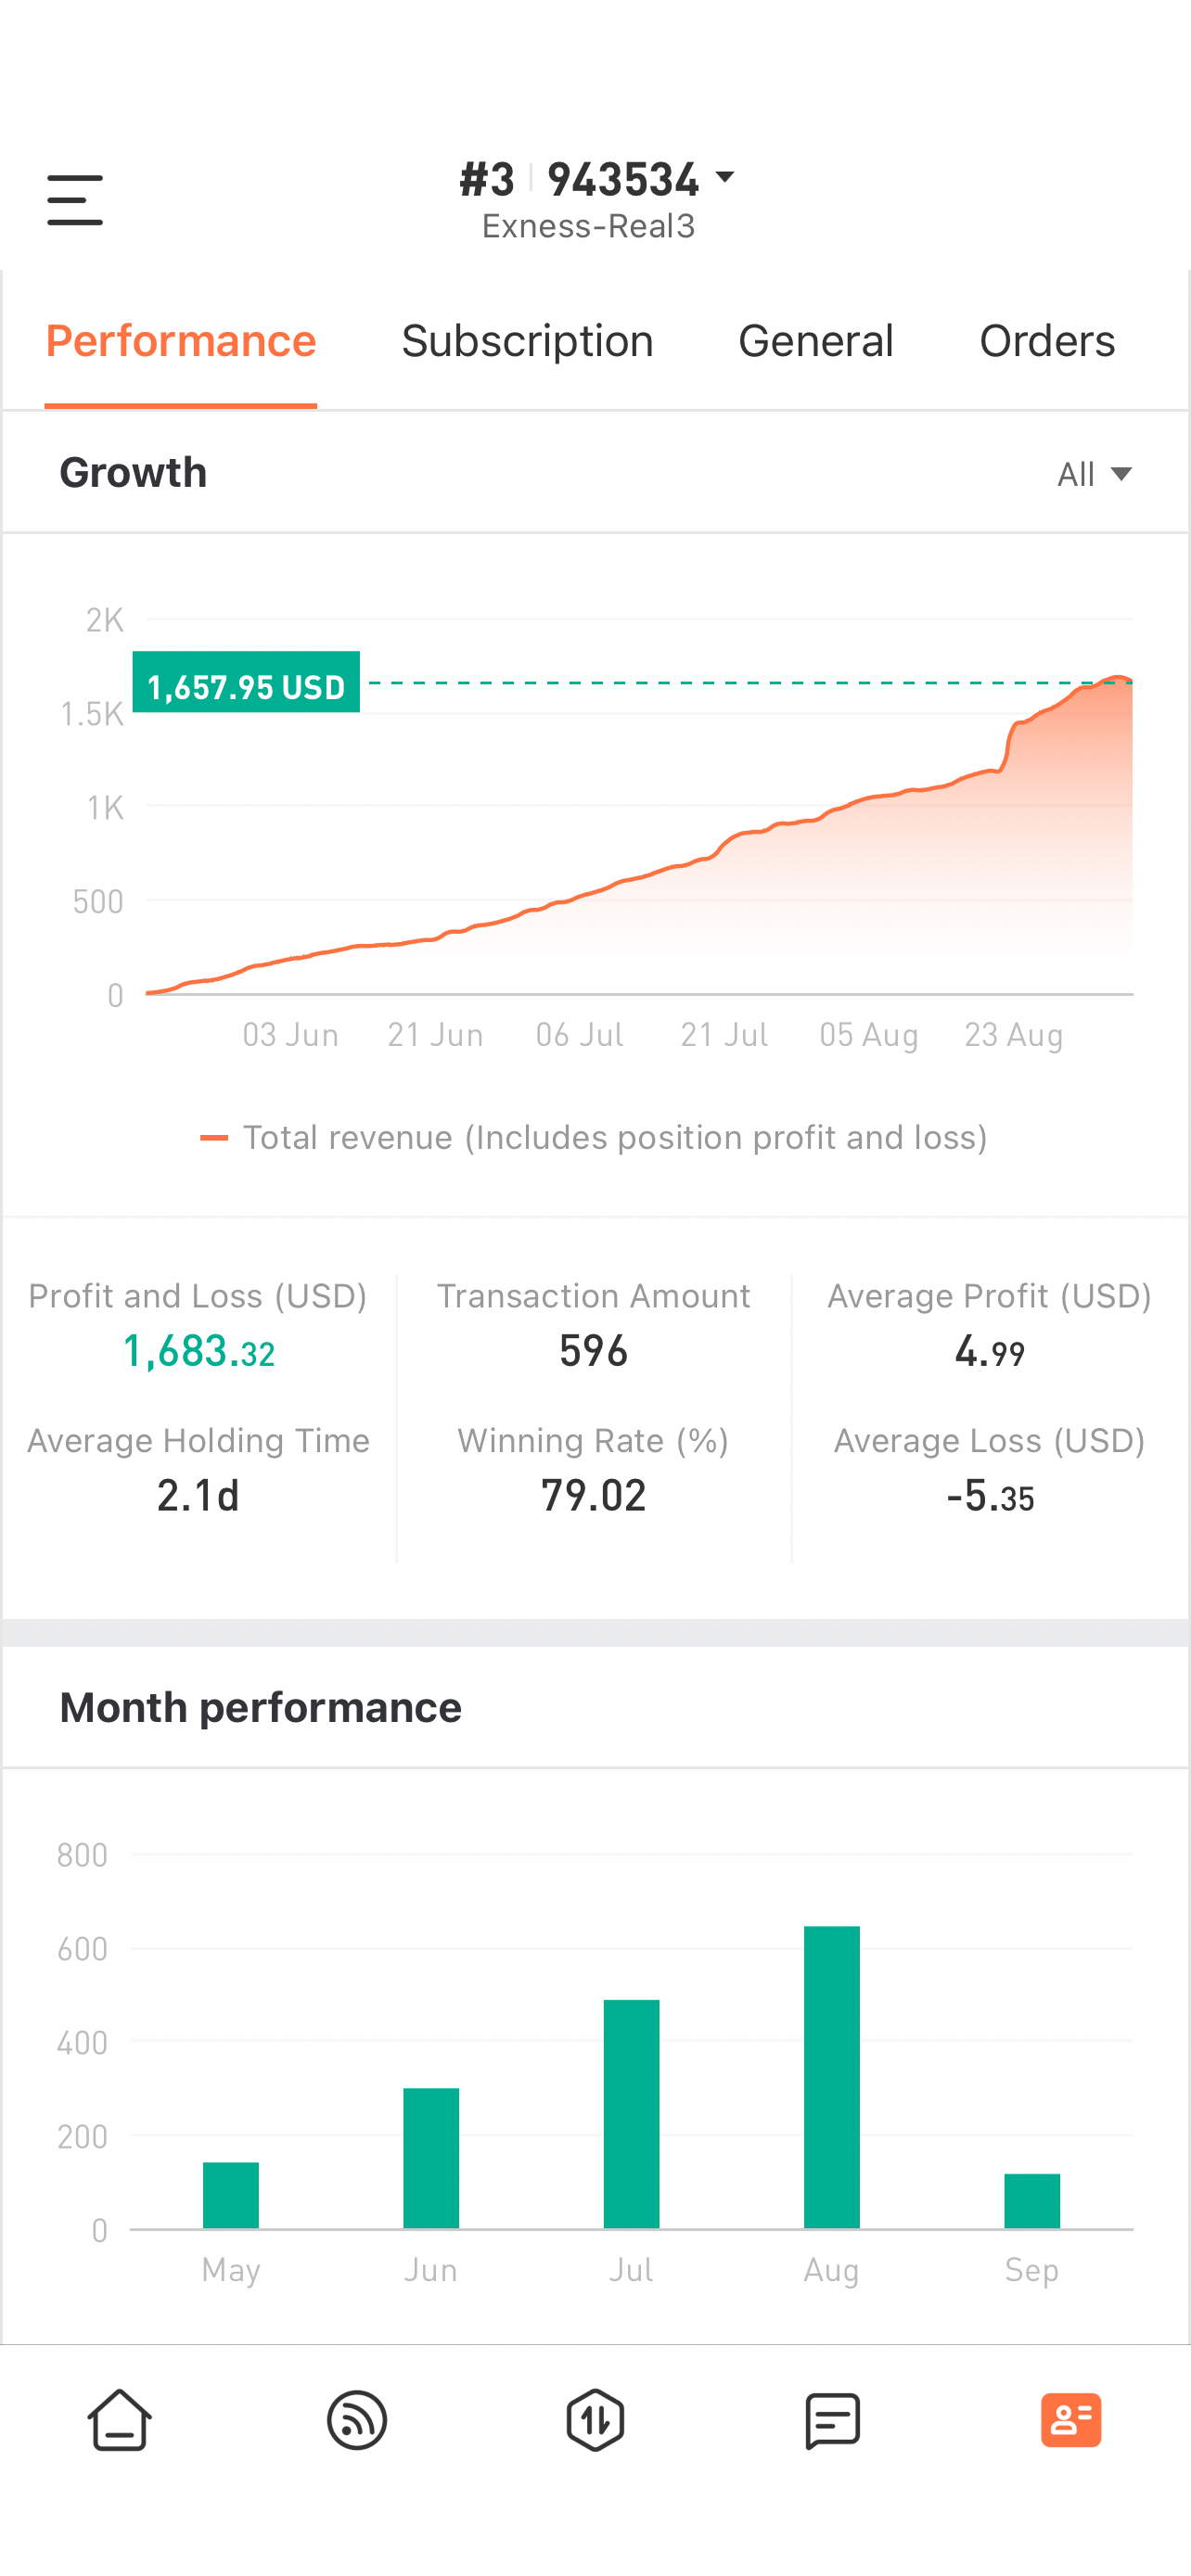Tap the Jul bar in monthly chart
Screen dimensions: 1191x2576
pyautogui.click(x=631, y=2114)
